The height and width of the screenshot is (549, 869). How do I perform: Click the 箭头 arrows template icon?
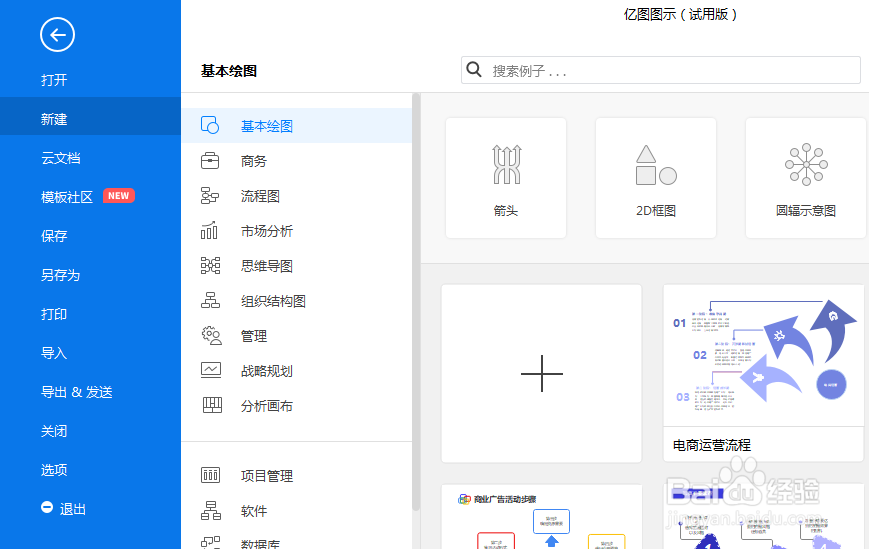[507, 165]
